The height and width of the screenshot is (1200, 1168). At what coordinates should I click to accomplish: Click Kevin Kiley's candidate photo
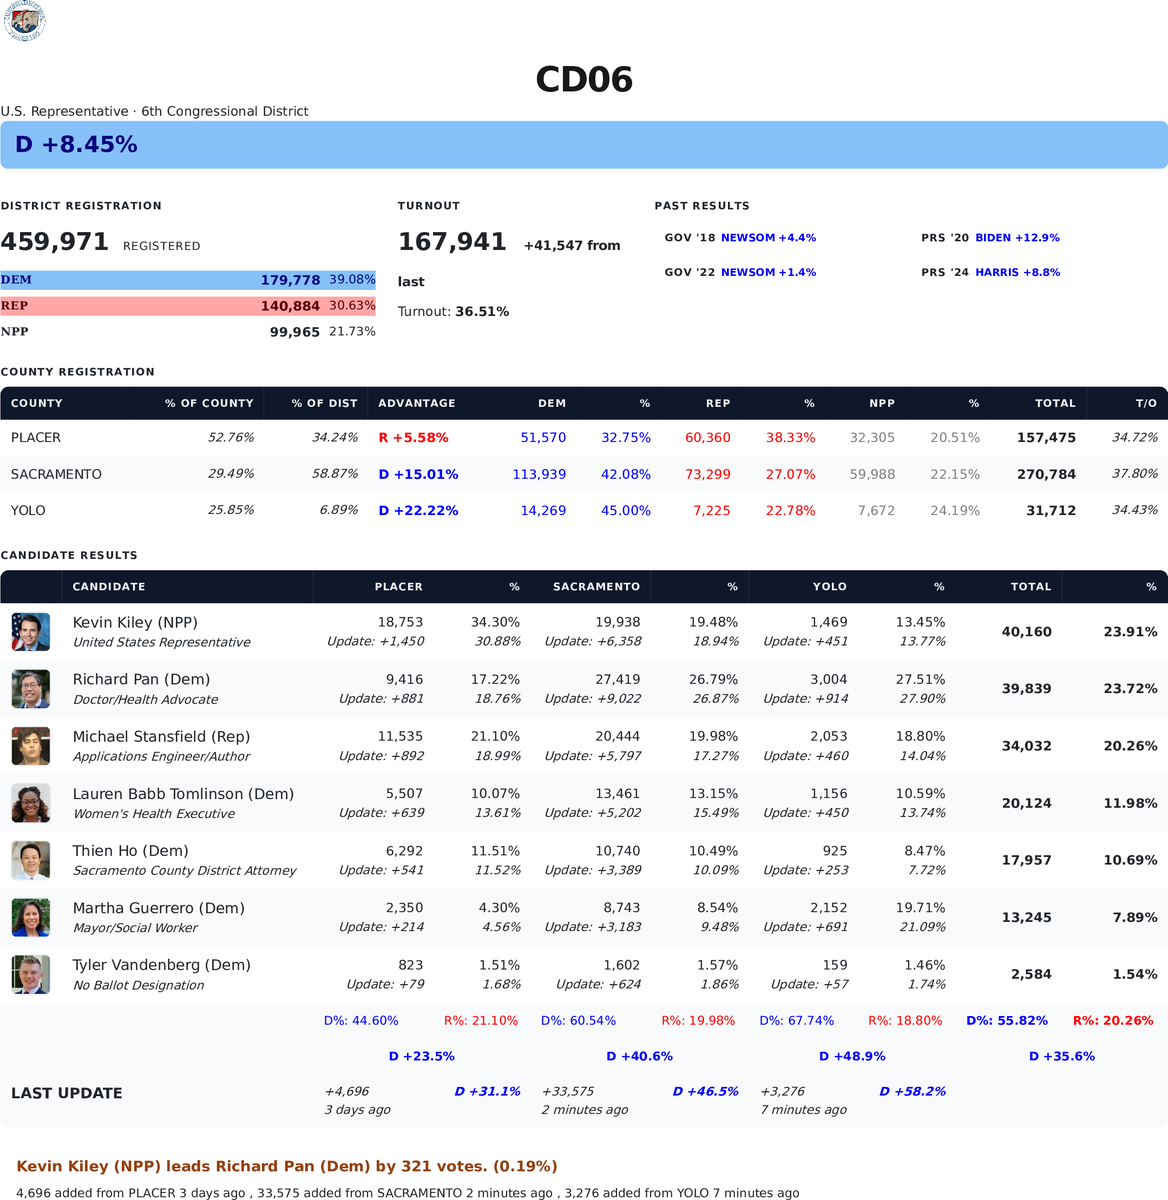(30, 632)
